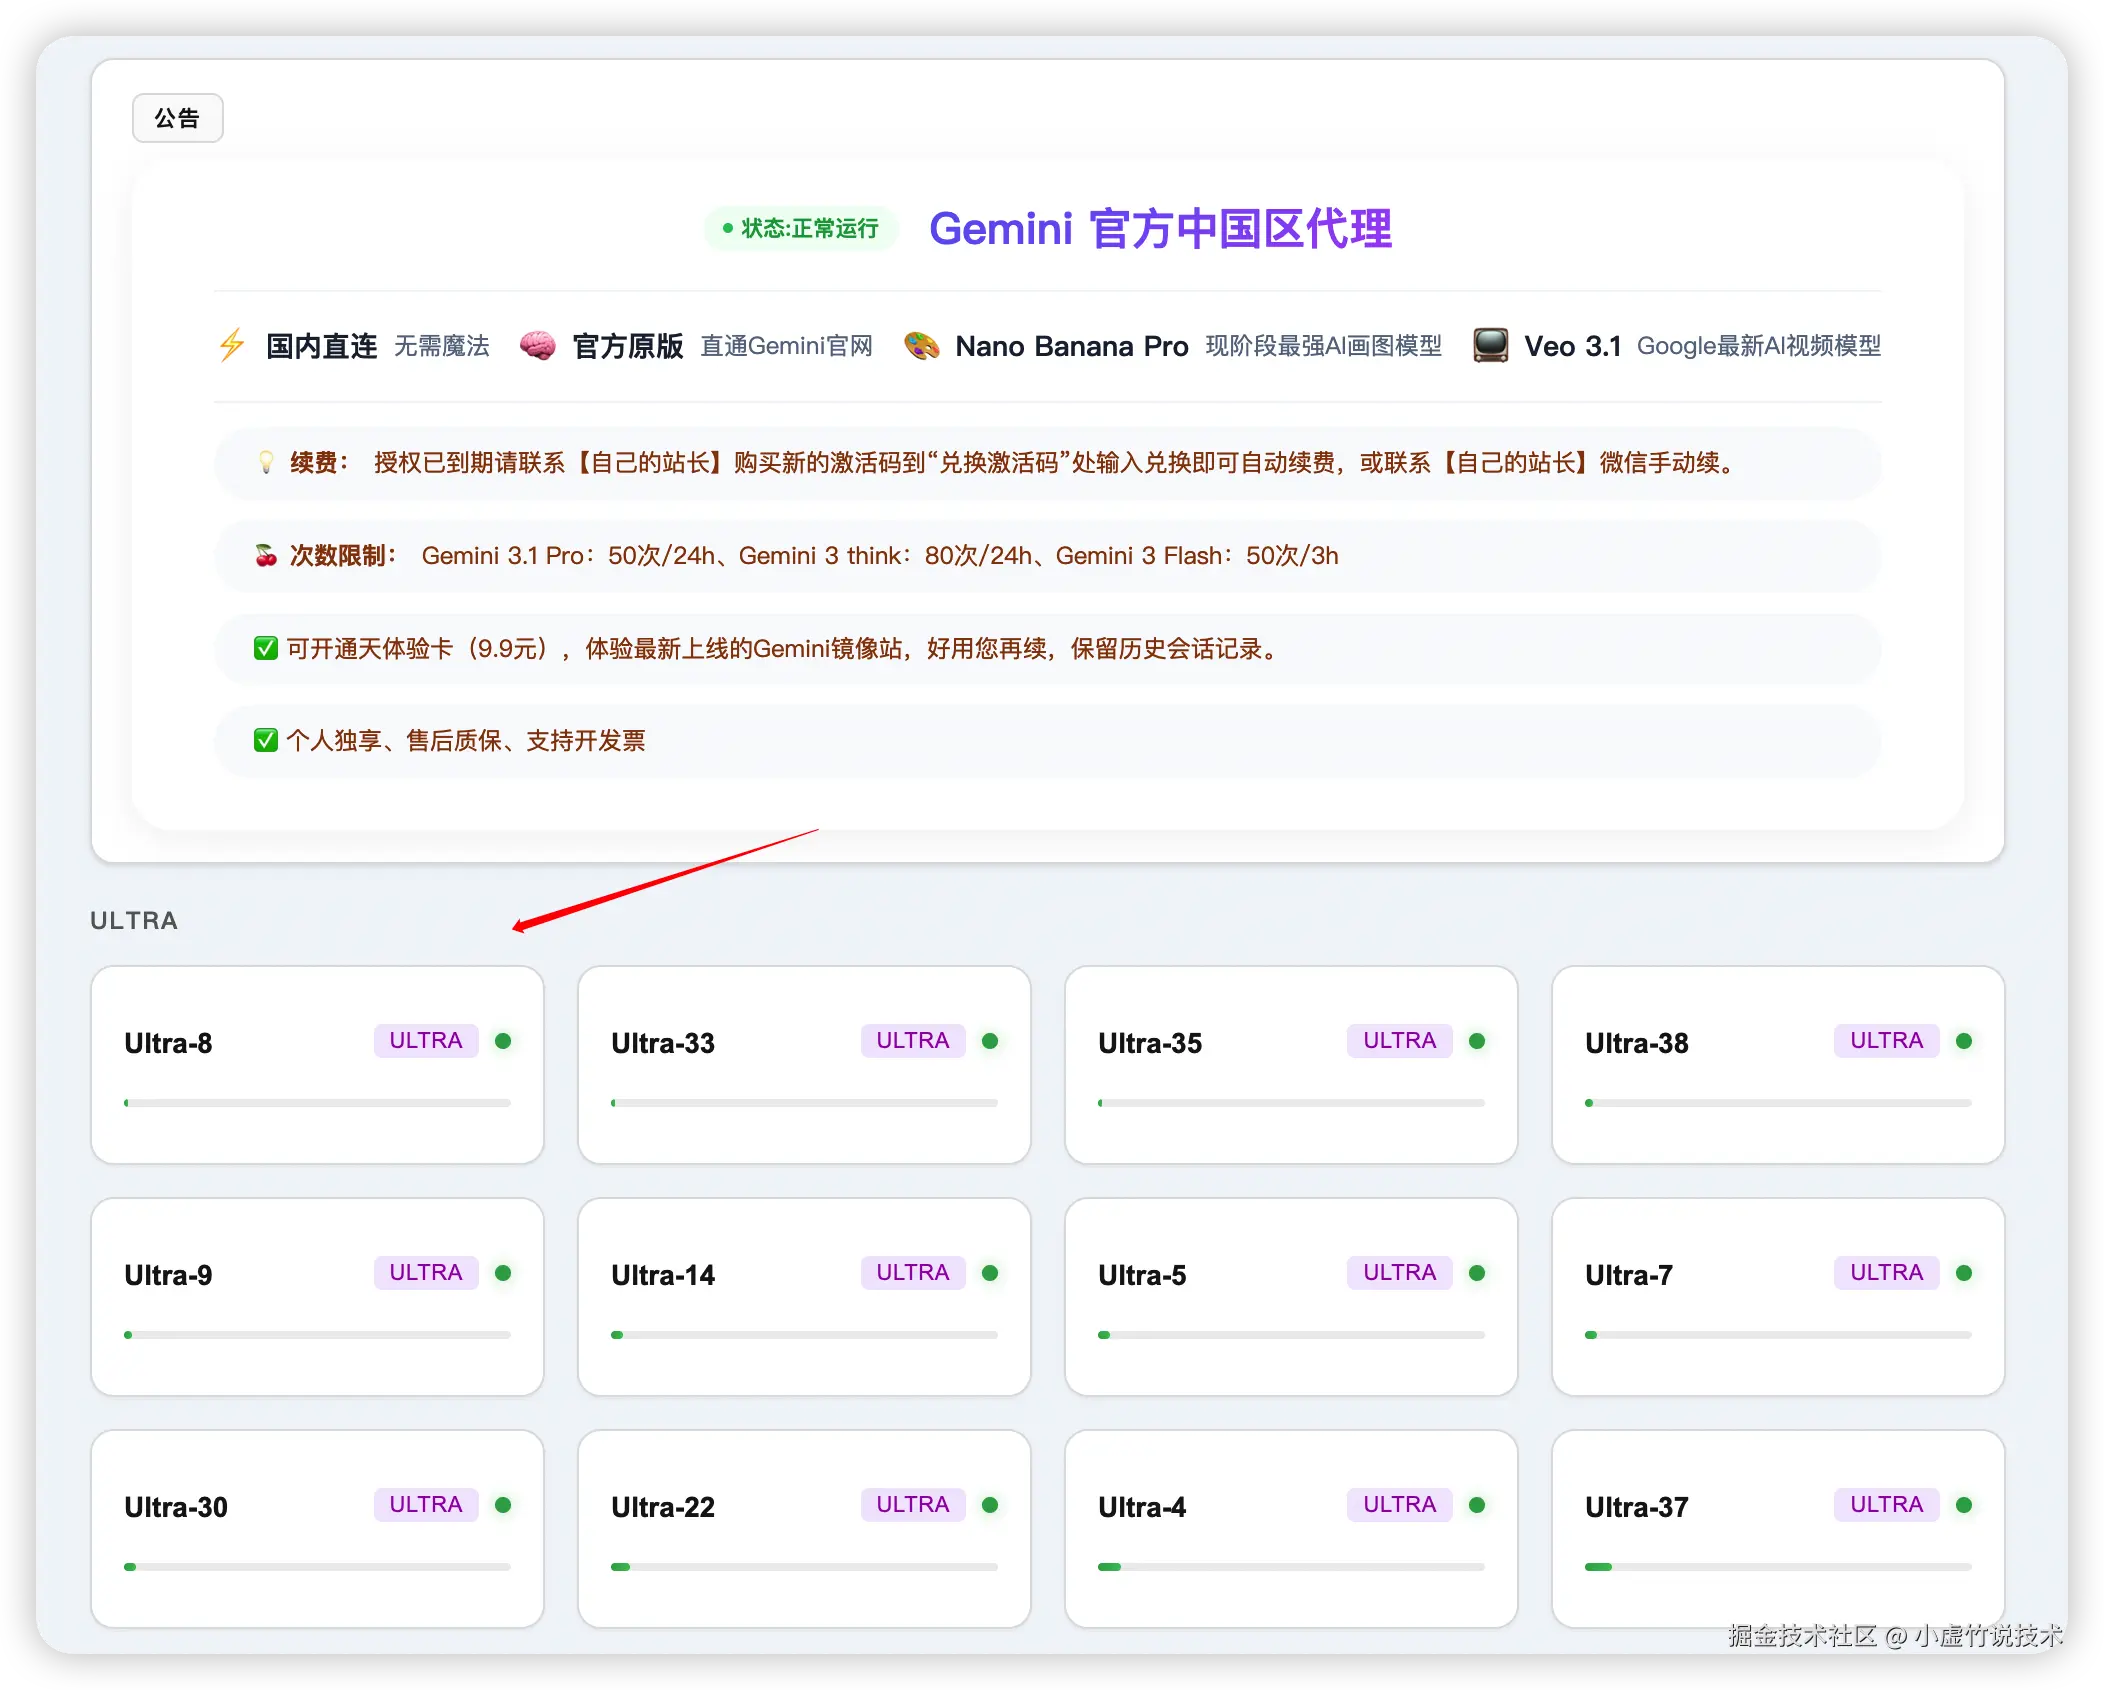Click the Gemini 官方中国区代理 title link

coord(1160,230)
